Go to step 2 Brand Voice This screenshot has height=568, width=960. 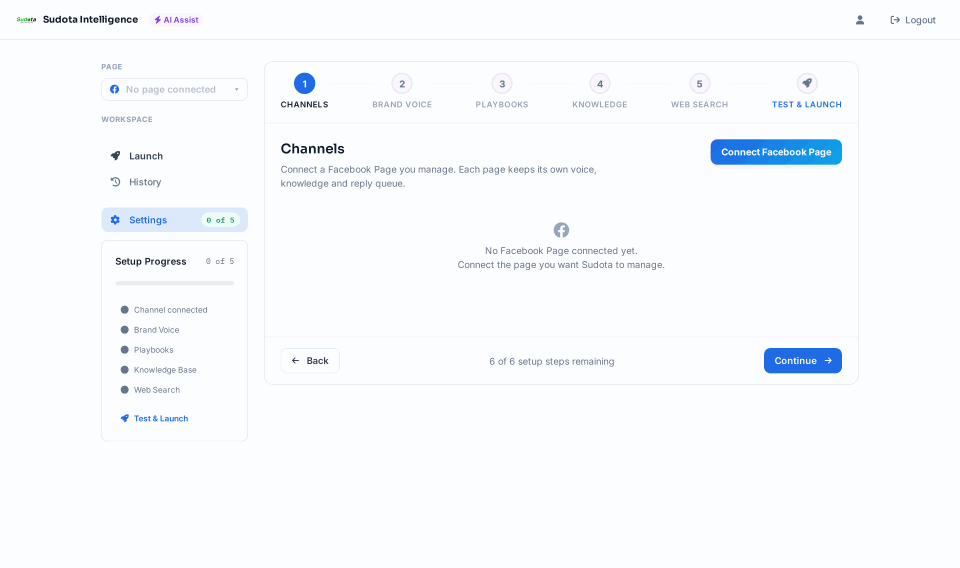tap(402, 91)
